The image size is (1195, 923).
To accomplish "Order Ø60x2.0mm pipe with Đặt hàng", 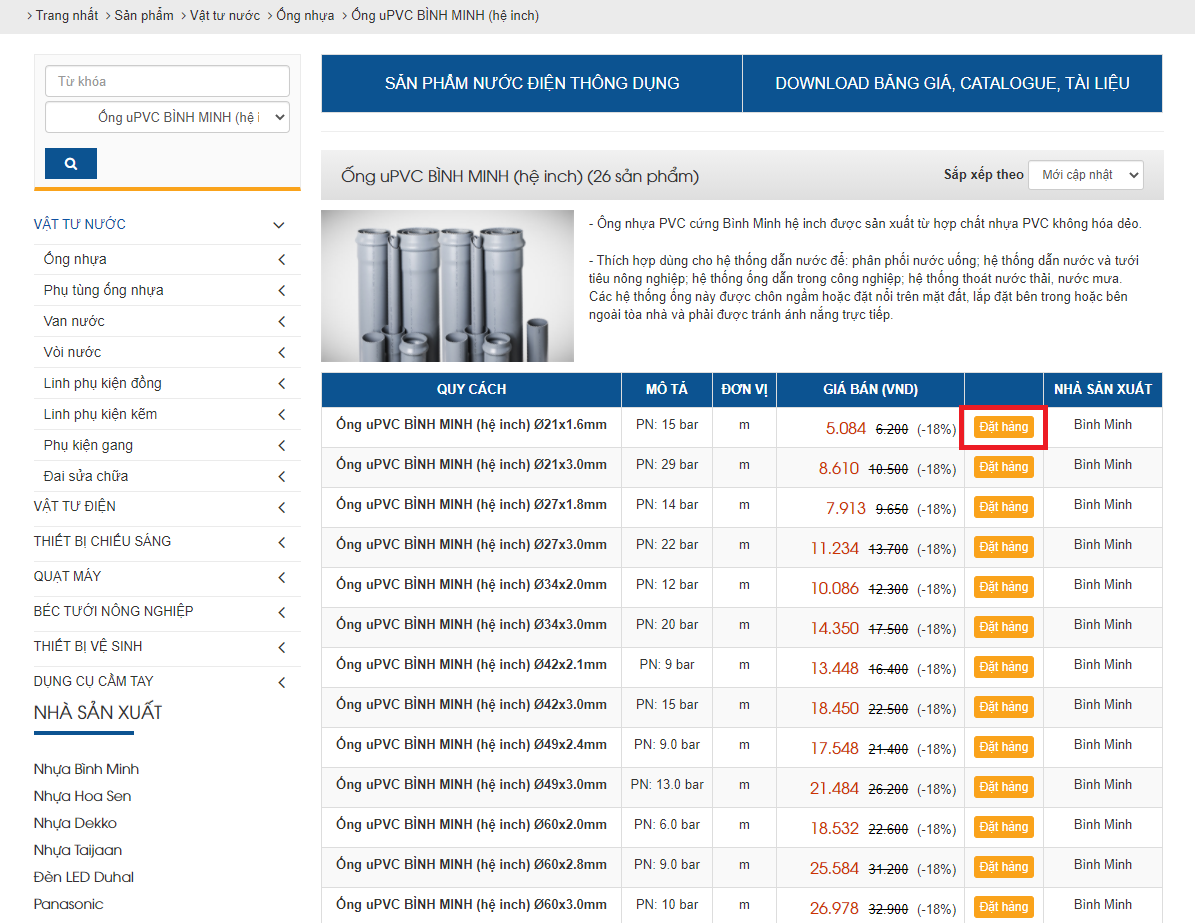I will tap(1004, 827).
